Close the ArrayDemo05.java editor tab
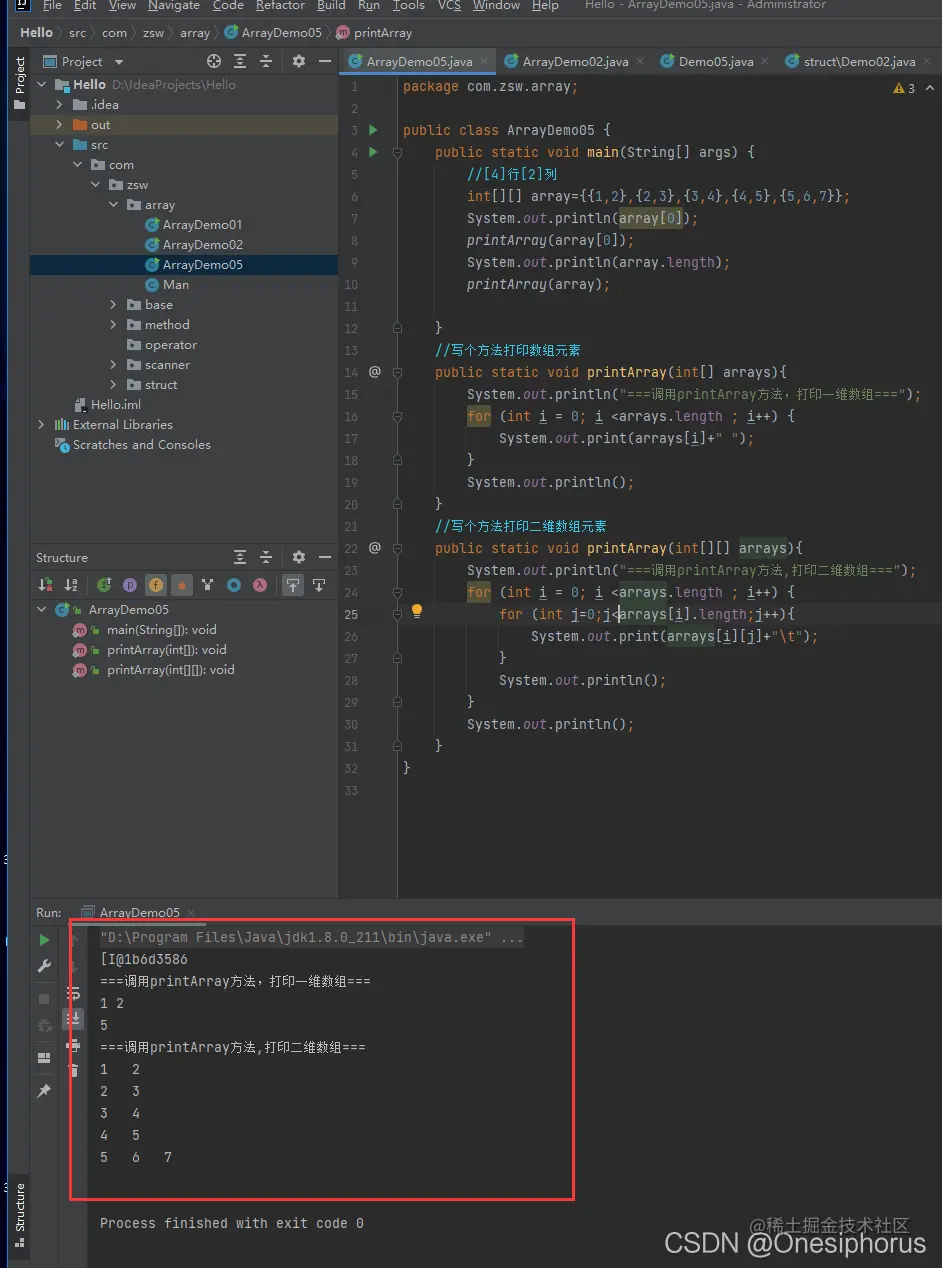942x1268 pixels. pos(486,62)
